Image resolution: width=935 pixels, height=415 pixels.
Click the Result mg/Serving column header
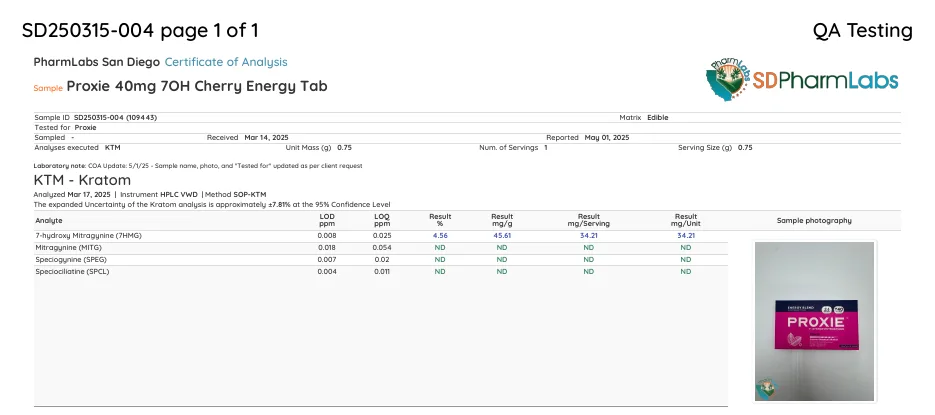coord(589,220)
